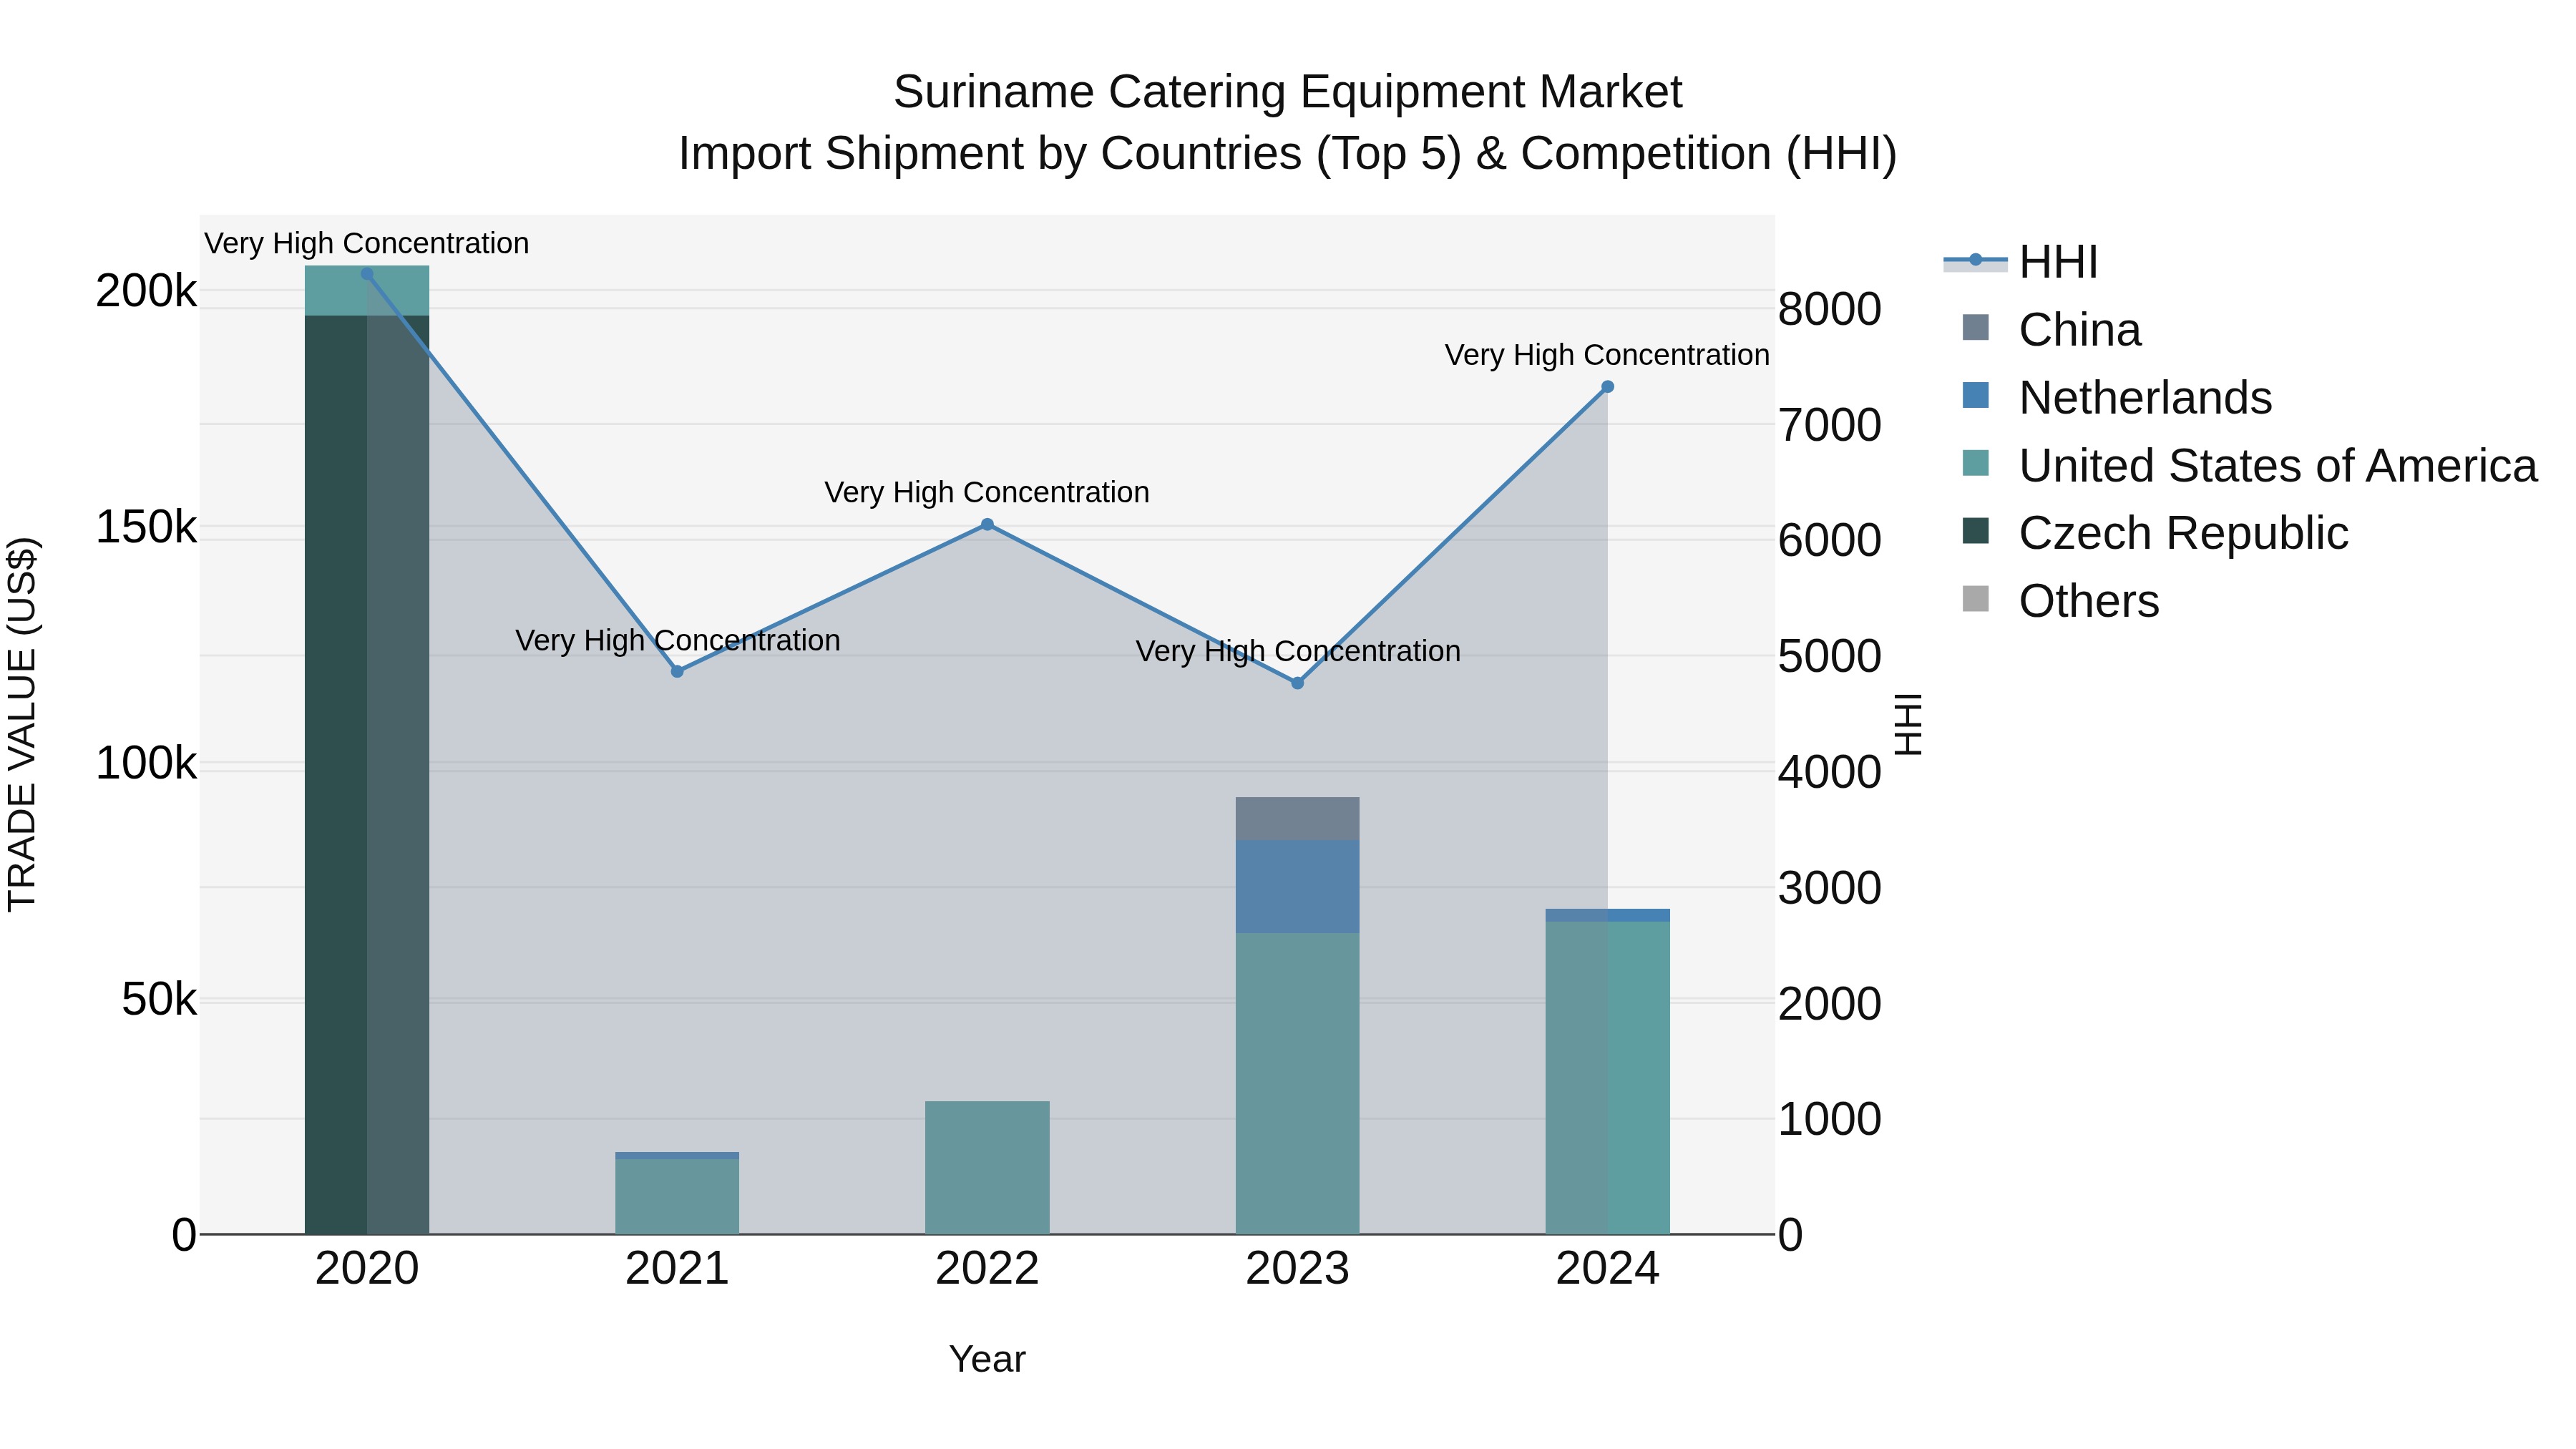Click the 2020 x-axis label
This screenshot has width=2576, height=1449.
(x=367, y=1269)
